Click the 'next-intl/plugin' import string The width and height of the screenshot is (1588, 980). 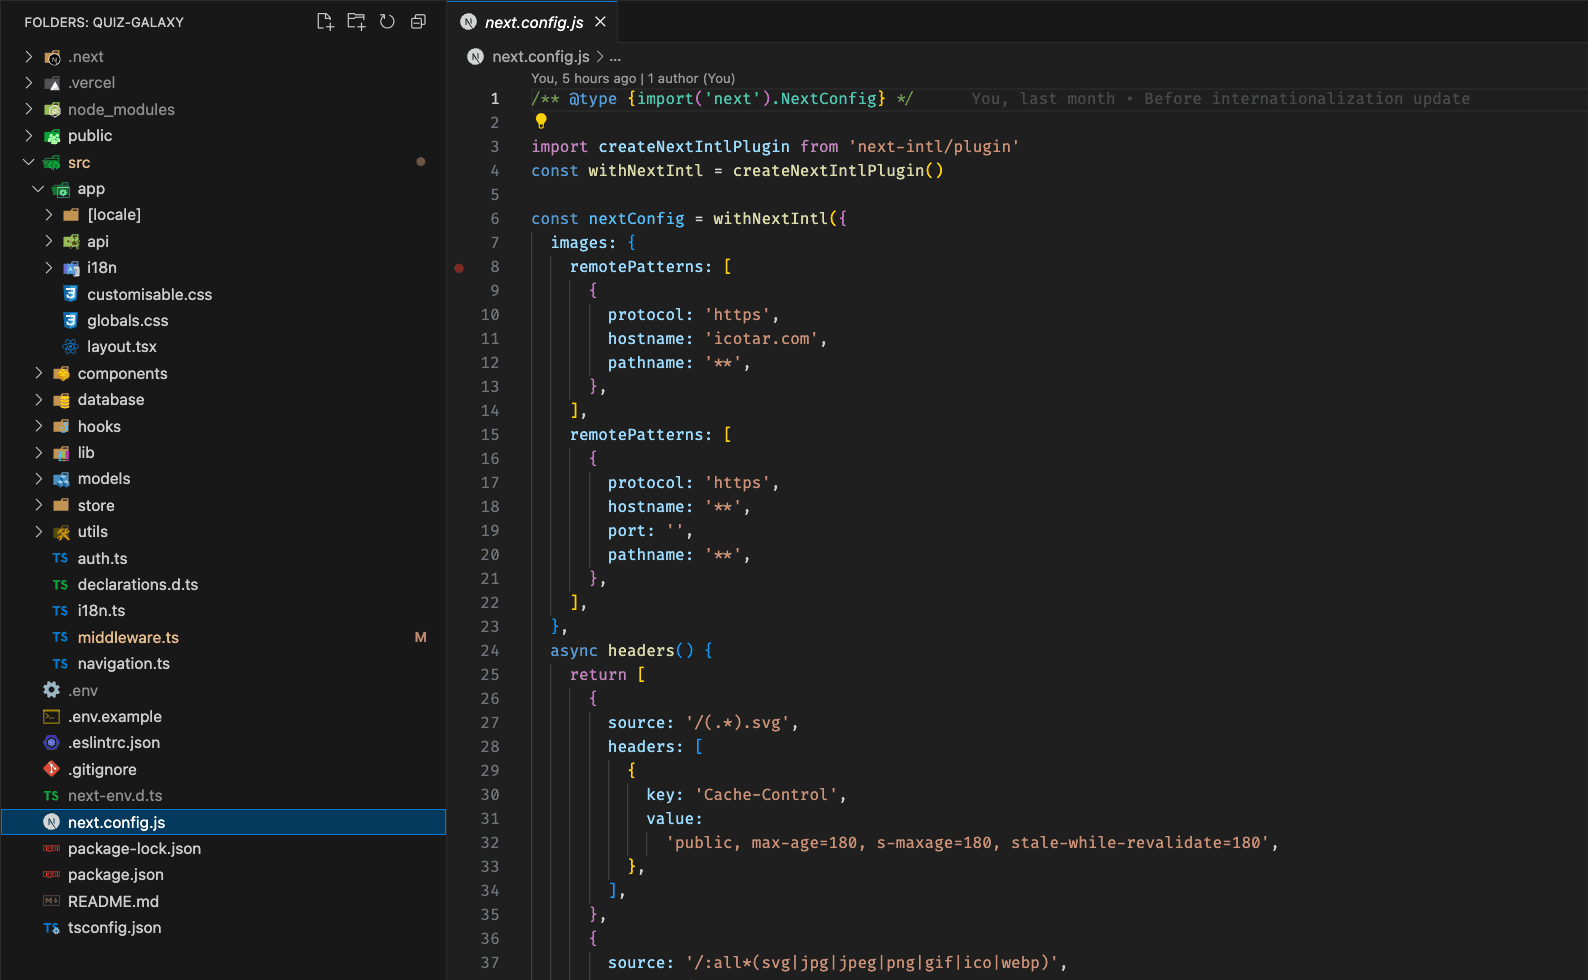coord(934,147)
